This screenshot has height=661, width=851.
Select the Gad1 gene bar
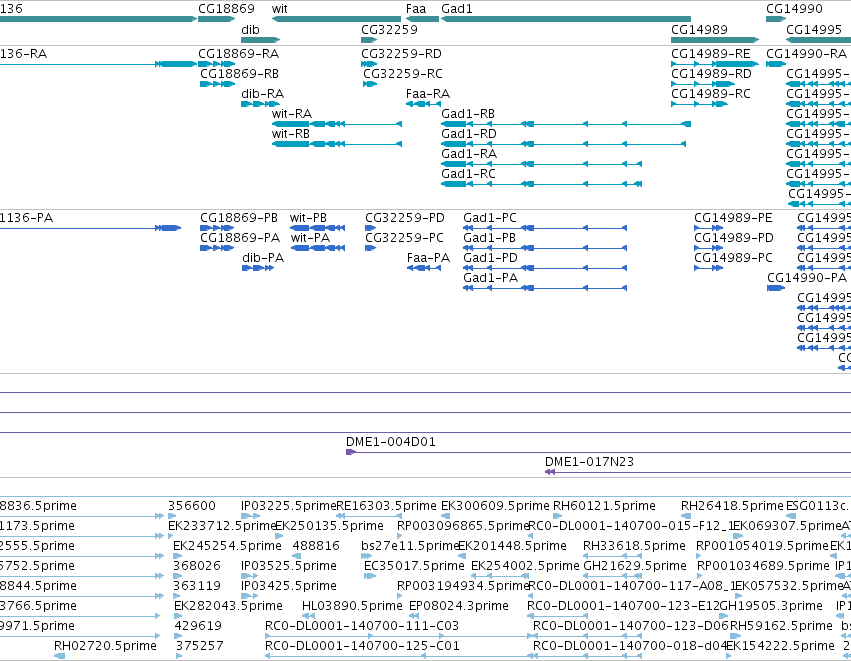coord(566,20)
